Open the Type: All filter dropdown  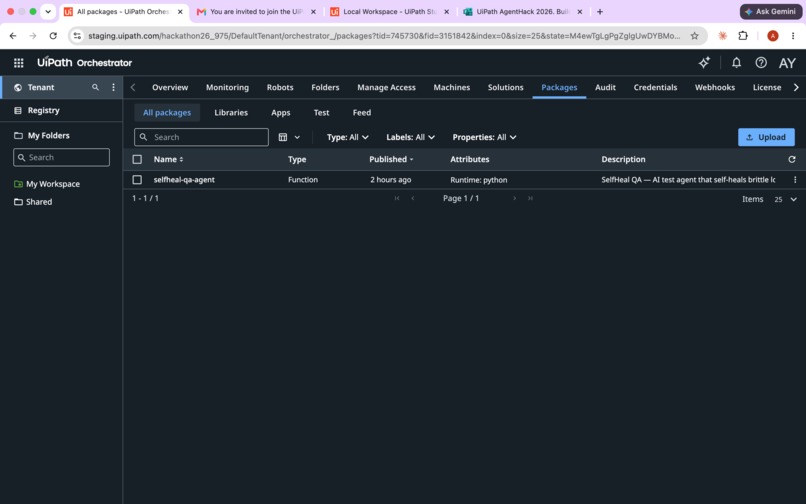[347, 137]
